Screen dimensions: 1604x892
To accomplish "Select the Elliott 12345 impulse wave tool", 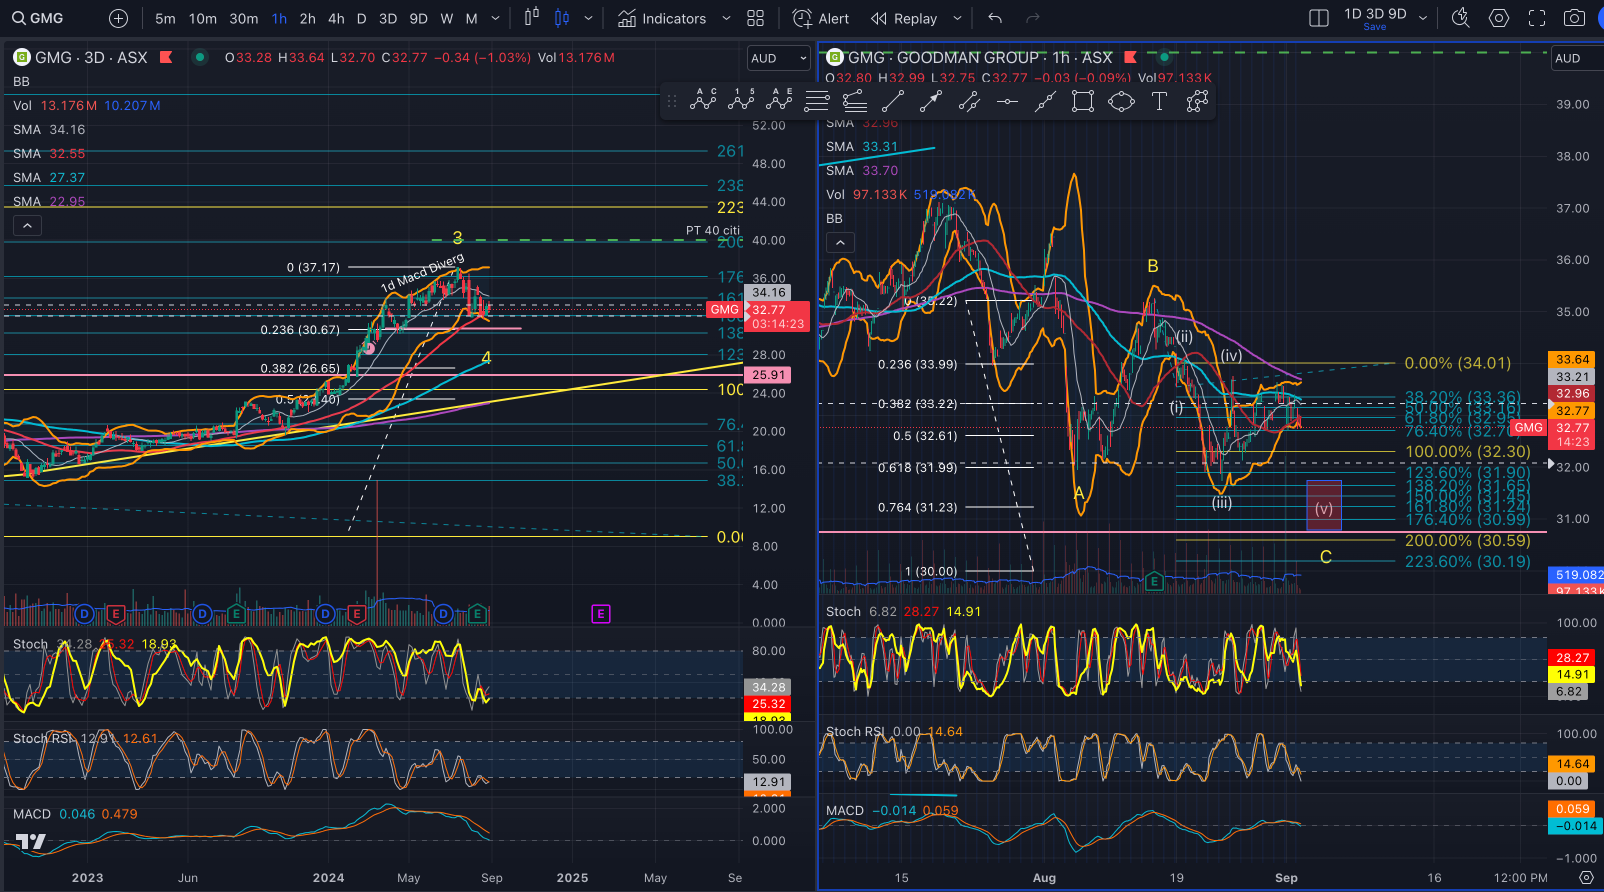I will [741, 100].
